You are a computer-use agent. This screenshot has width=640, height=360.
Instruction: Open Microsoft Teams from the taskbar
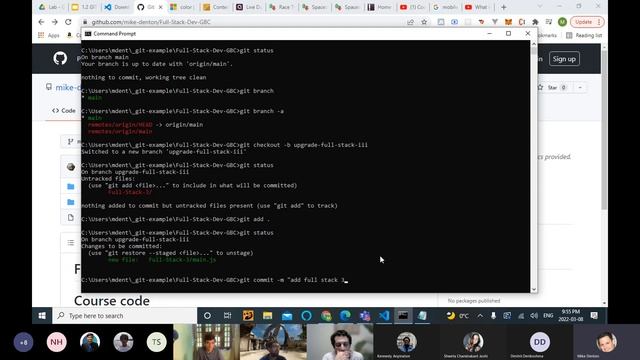click(x=364, y=316)
